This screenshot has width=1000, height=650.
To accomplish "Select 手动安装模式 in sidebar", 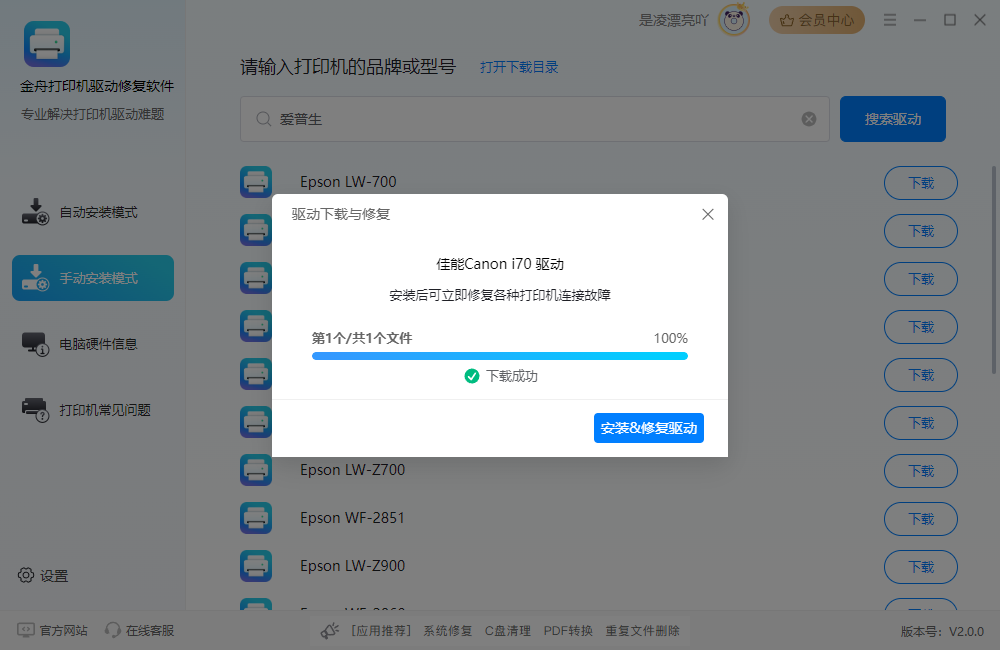I will pyautogui.click(x=93, y=278).
